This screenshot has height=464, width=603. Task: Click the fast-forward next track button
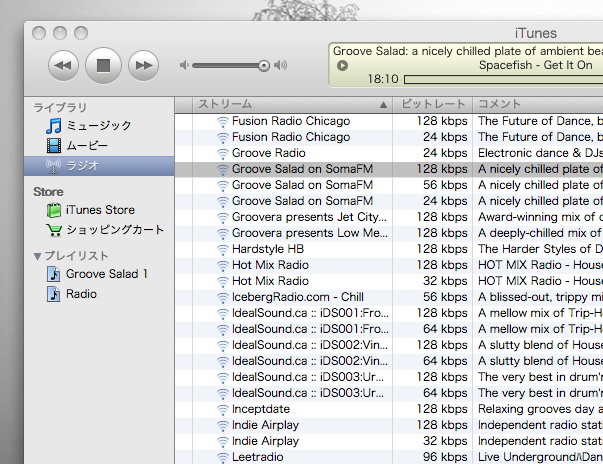(x=143, y=65)
